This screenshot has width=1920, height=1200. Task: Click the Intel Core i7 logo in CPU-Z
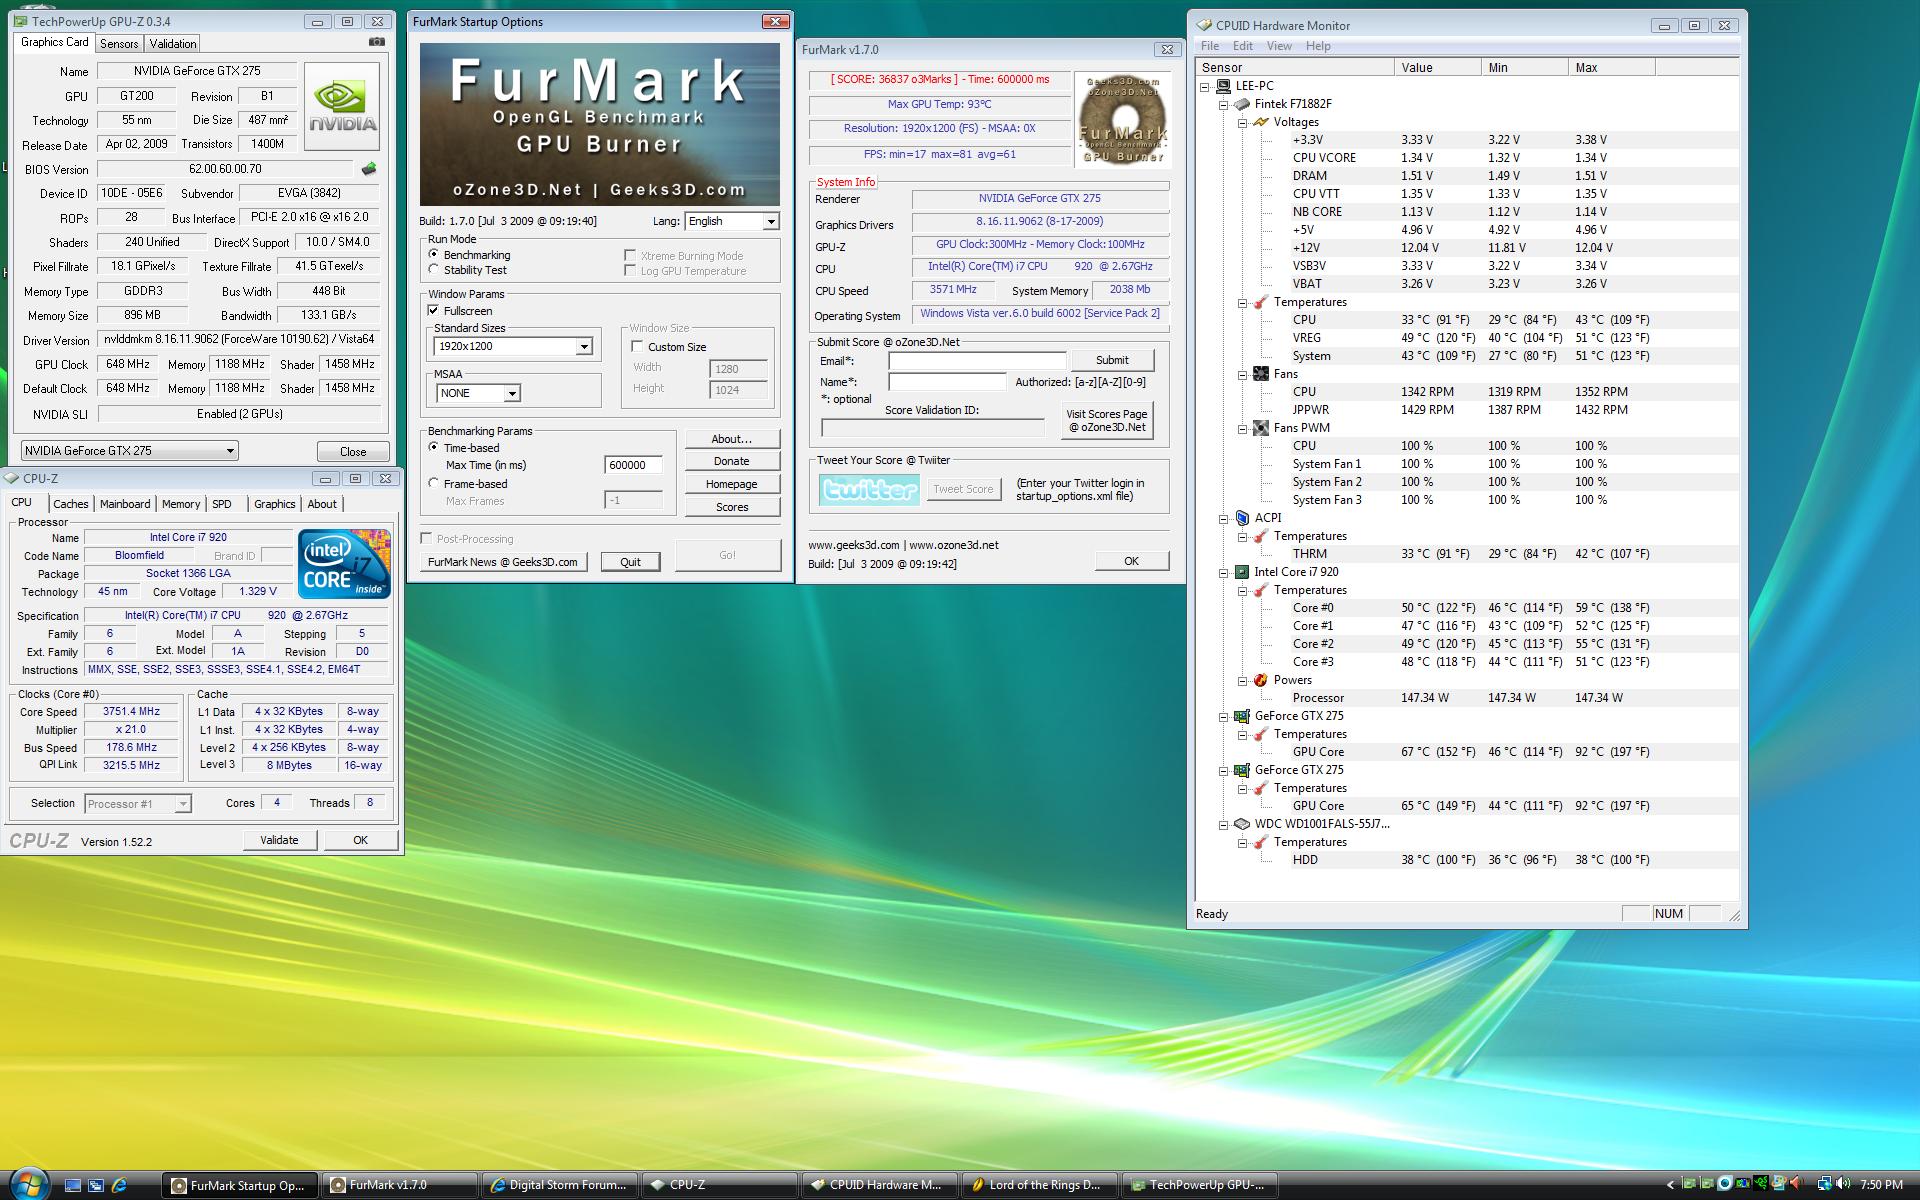[344, 565]
